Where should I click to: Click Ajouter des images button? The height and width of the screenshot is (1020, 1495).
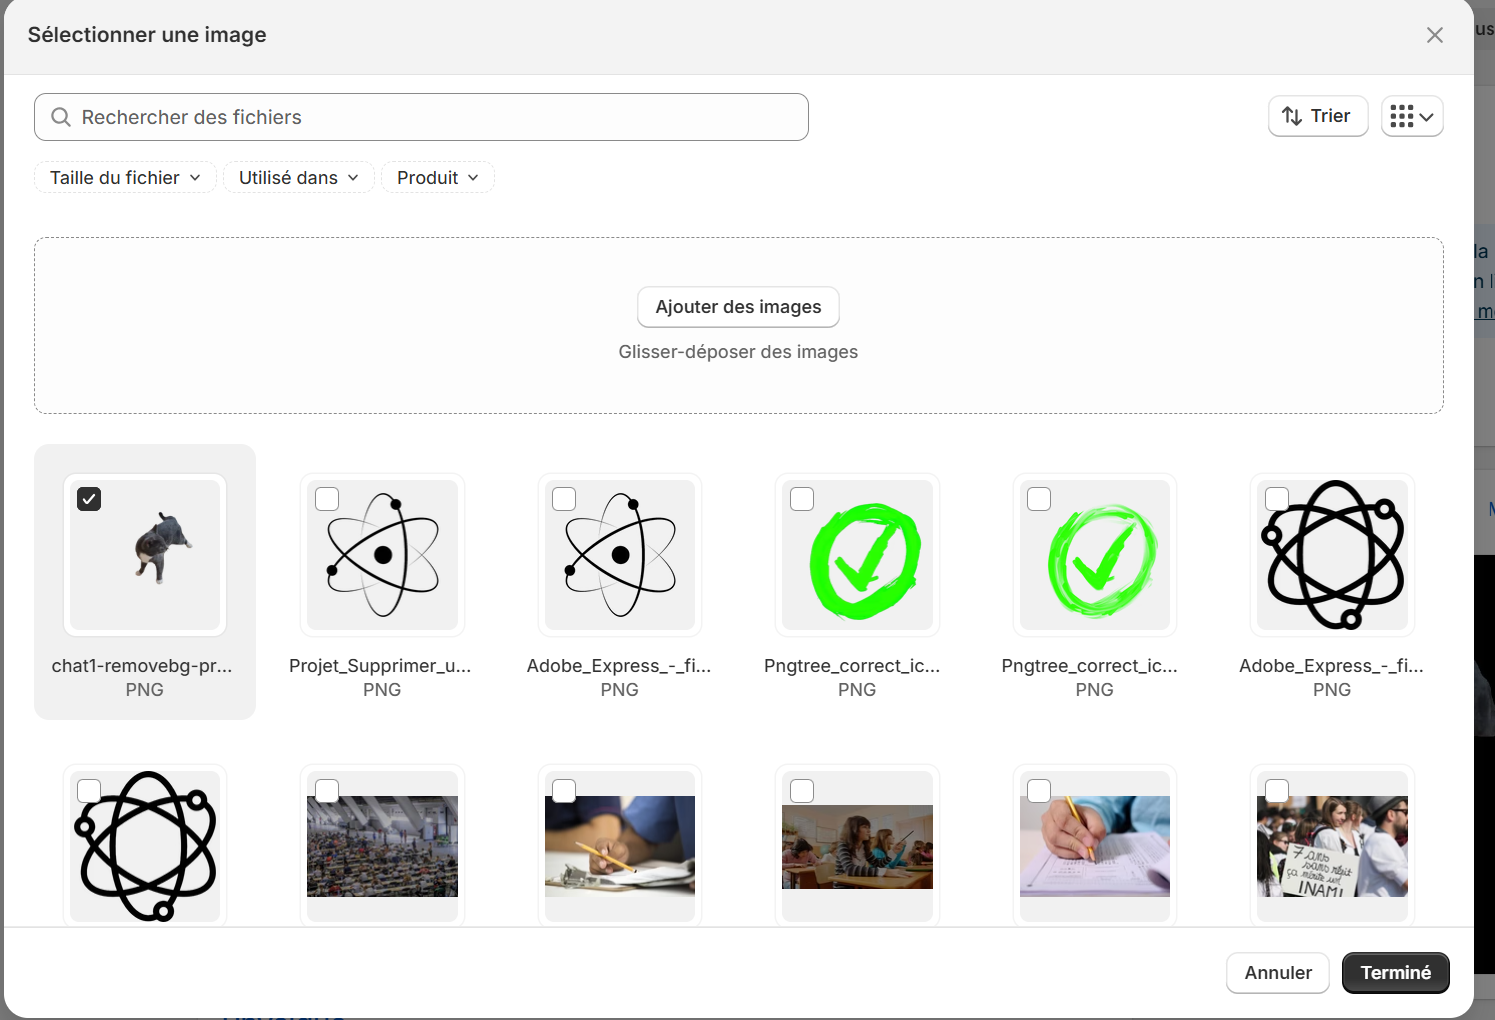click(x=738, y=307)
